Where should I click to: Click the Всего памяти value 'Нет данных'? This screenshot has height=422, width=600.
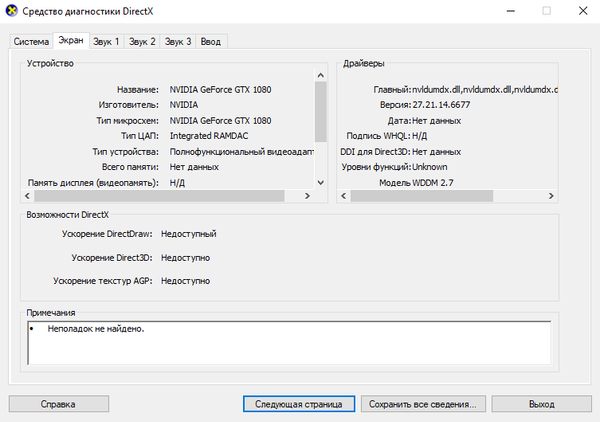(194, 167)
